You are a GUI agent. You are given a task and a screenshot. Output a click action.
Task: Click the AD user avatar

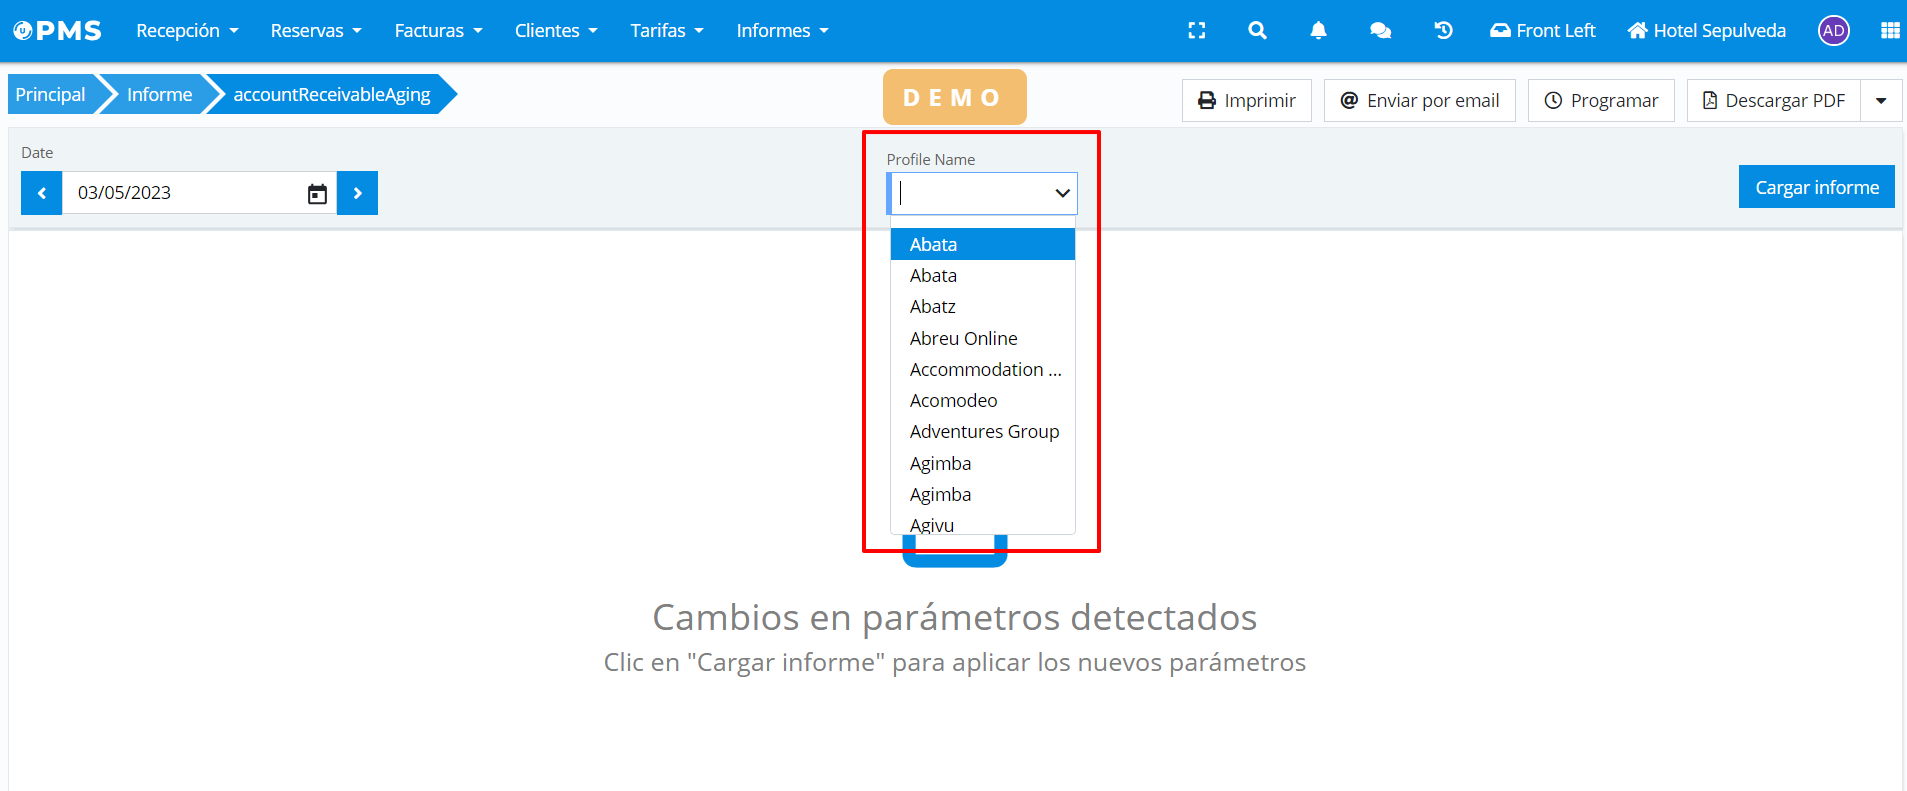tap(1833, 31)
